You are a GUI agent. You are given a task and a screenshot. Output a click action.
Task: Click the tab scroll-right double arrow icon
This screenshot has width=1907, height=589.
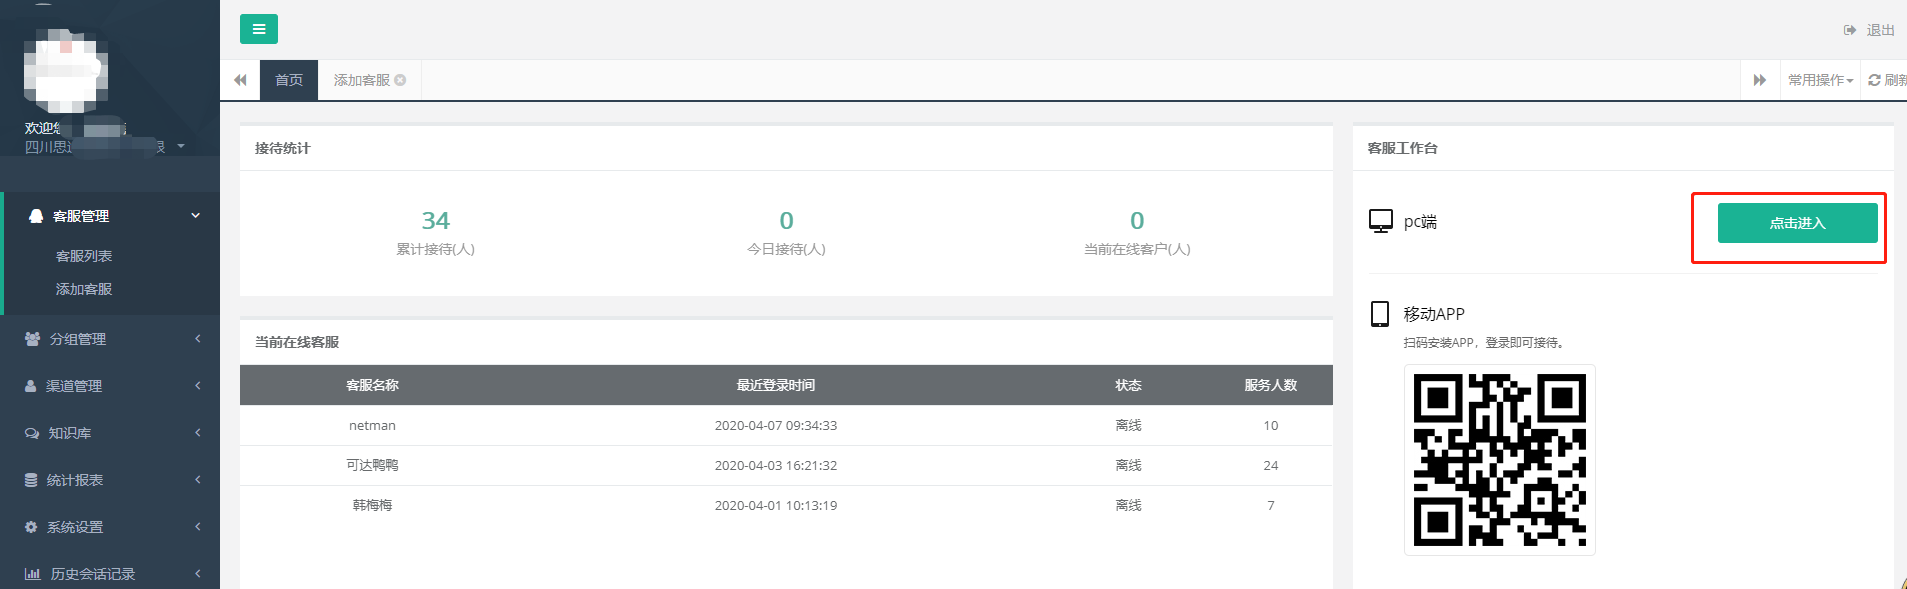tap(1759, 80)
